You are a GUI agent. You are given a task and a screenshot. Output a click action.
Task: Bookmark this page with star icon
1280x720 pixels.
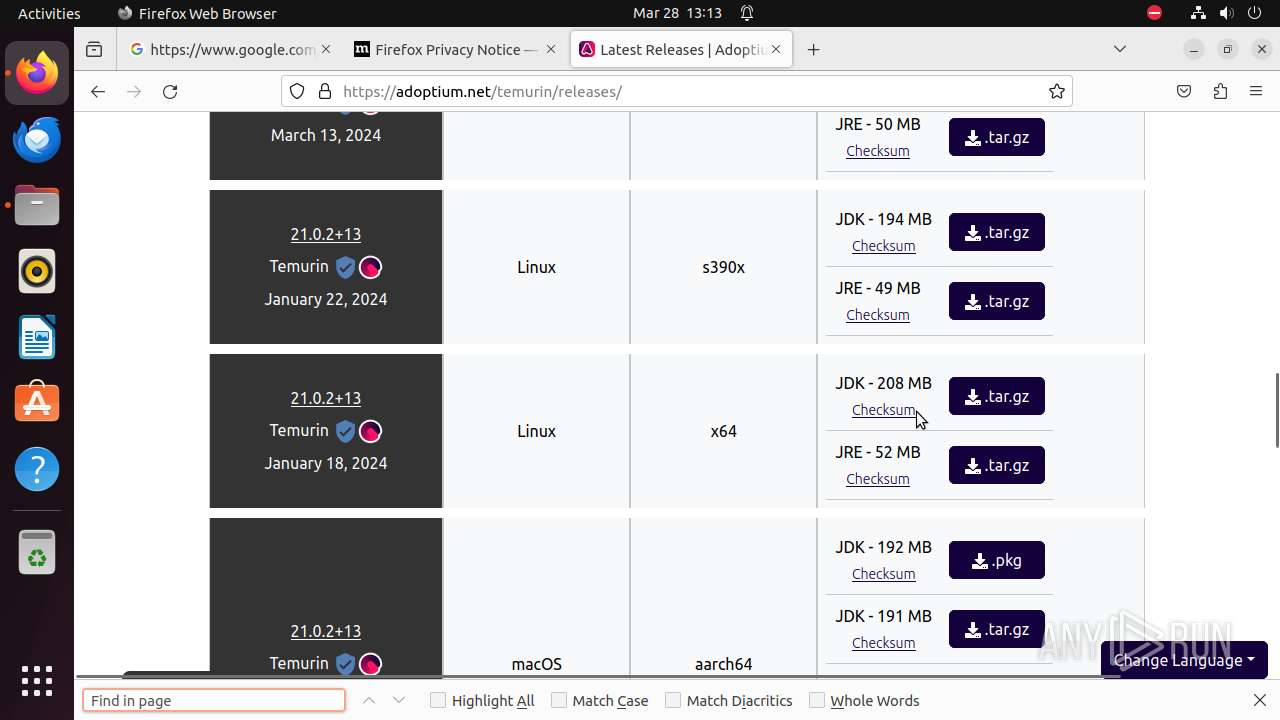[1057, 91]
